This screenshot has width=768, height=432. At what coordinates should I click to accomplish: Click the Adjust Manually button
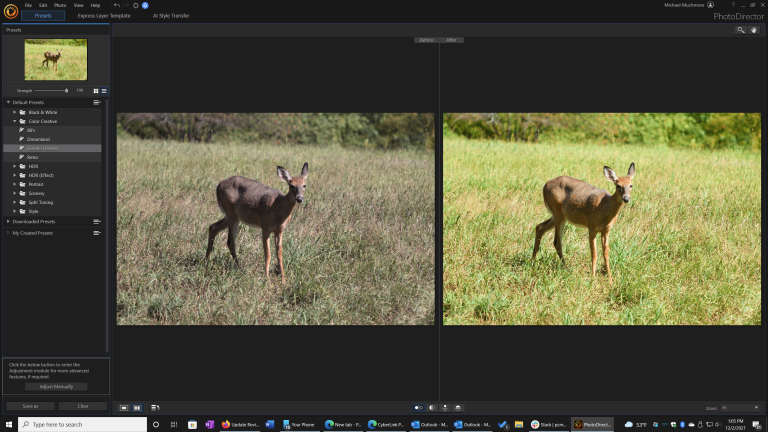(56, 386)
